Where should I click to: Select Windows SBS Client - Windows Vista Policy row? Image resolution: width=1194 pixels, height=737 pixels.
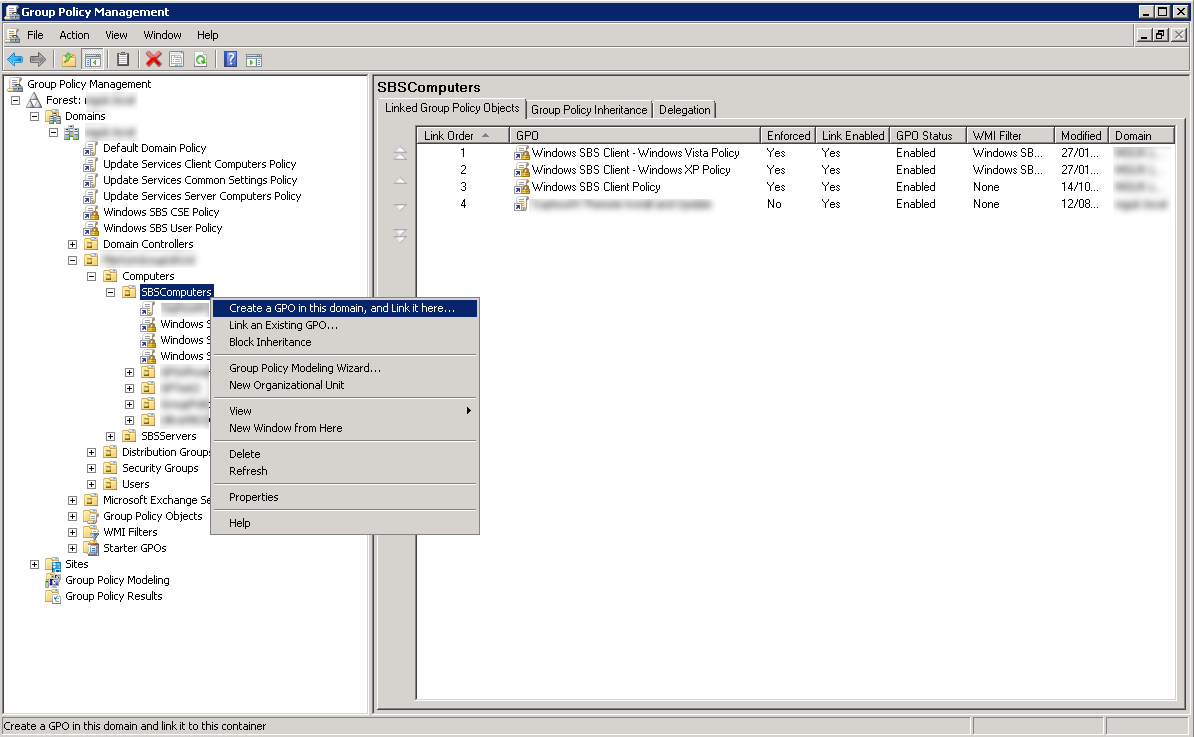pyautogui.click(x=795, y=153)
